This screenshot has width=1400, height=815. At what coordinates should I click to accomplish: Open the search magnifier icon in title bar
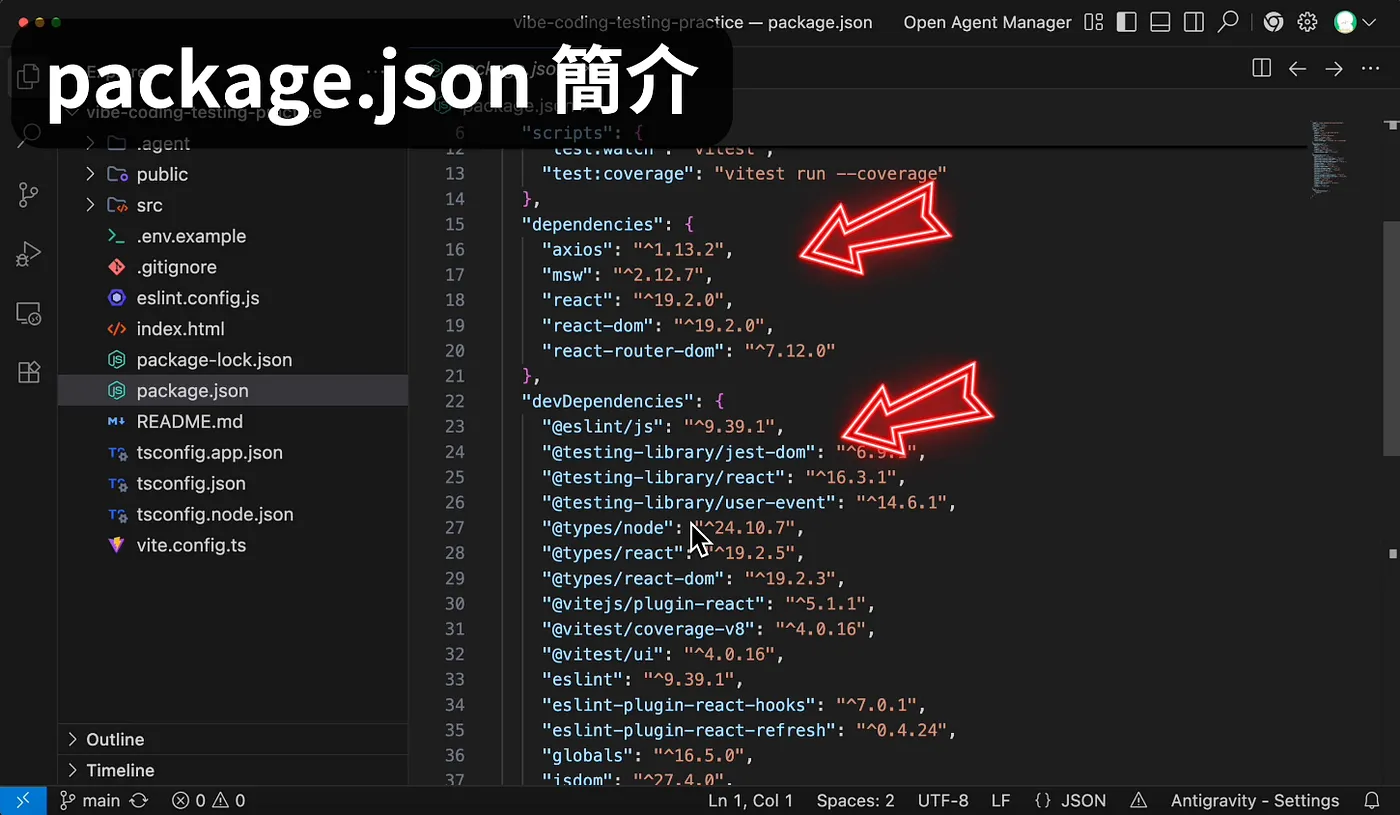coord(1228,22)
